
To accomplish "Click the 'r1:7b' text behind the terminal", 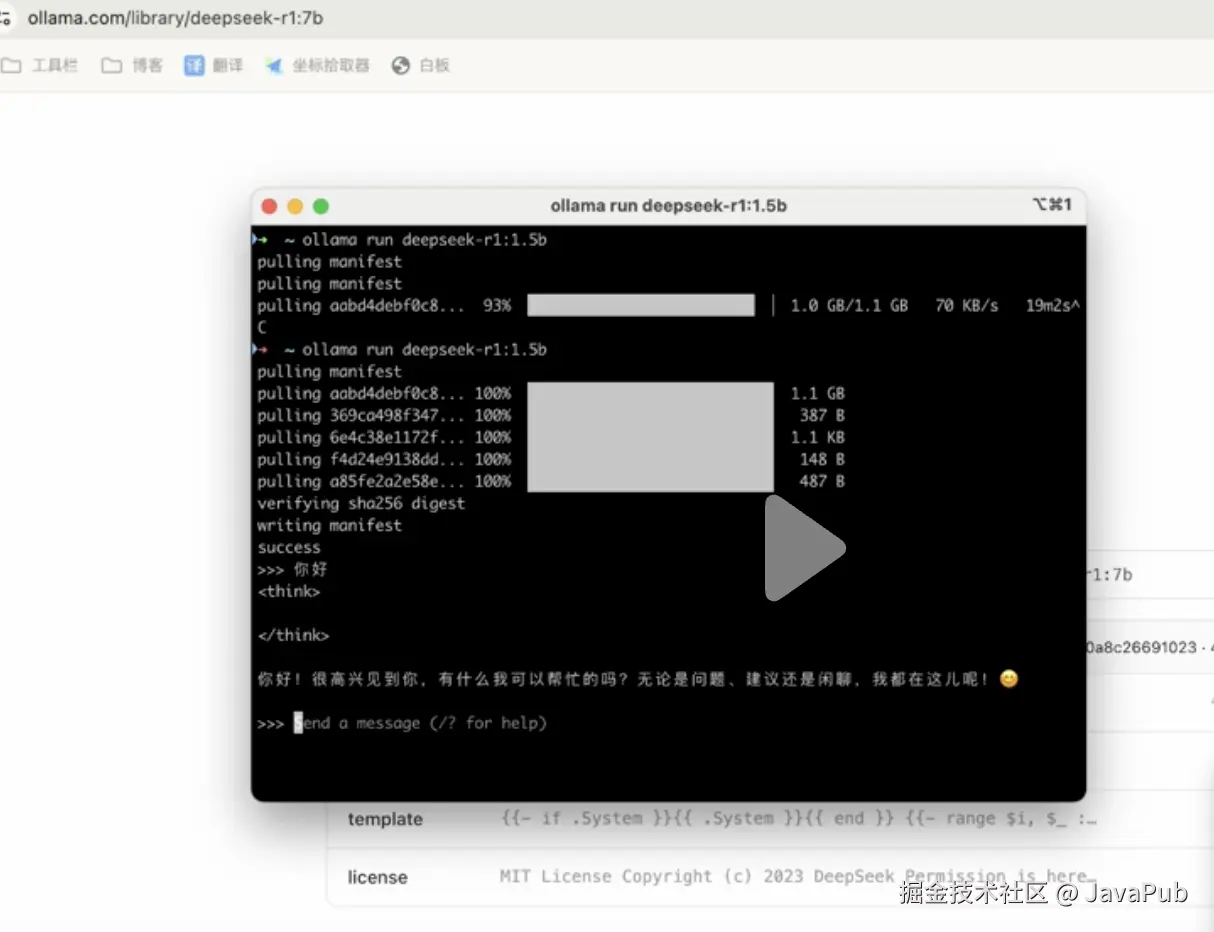I will coord(1109,575).
